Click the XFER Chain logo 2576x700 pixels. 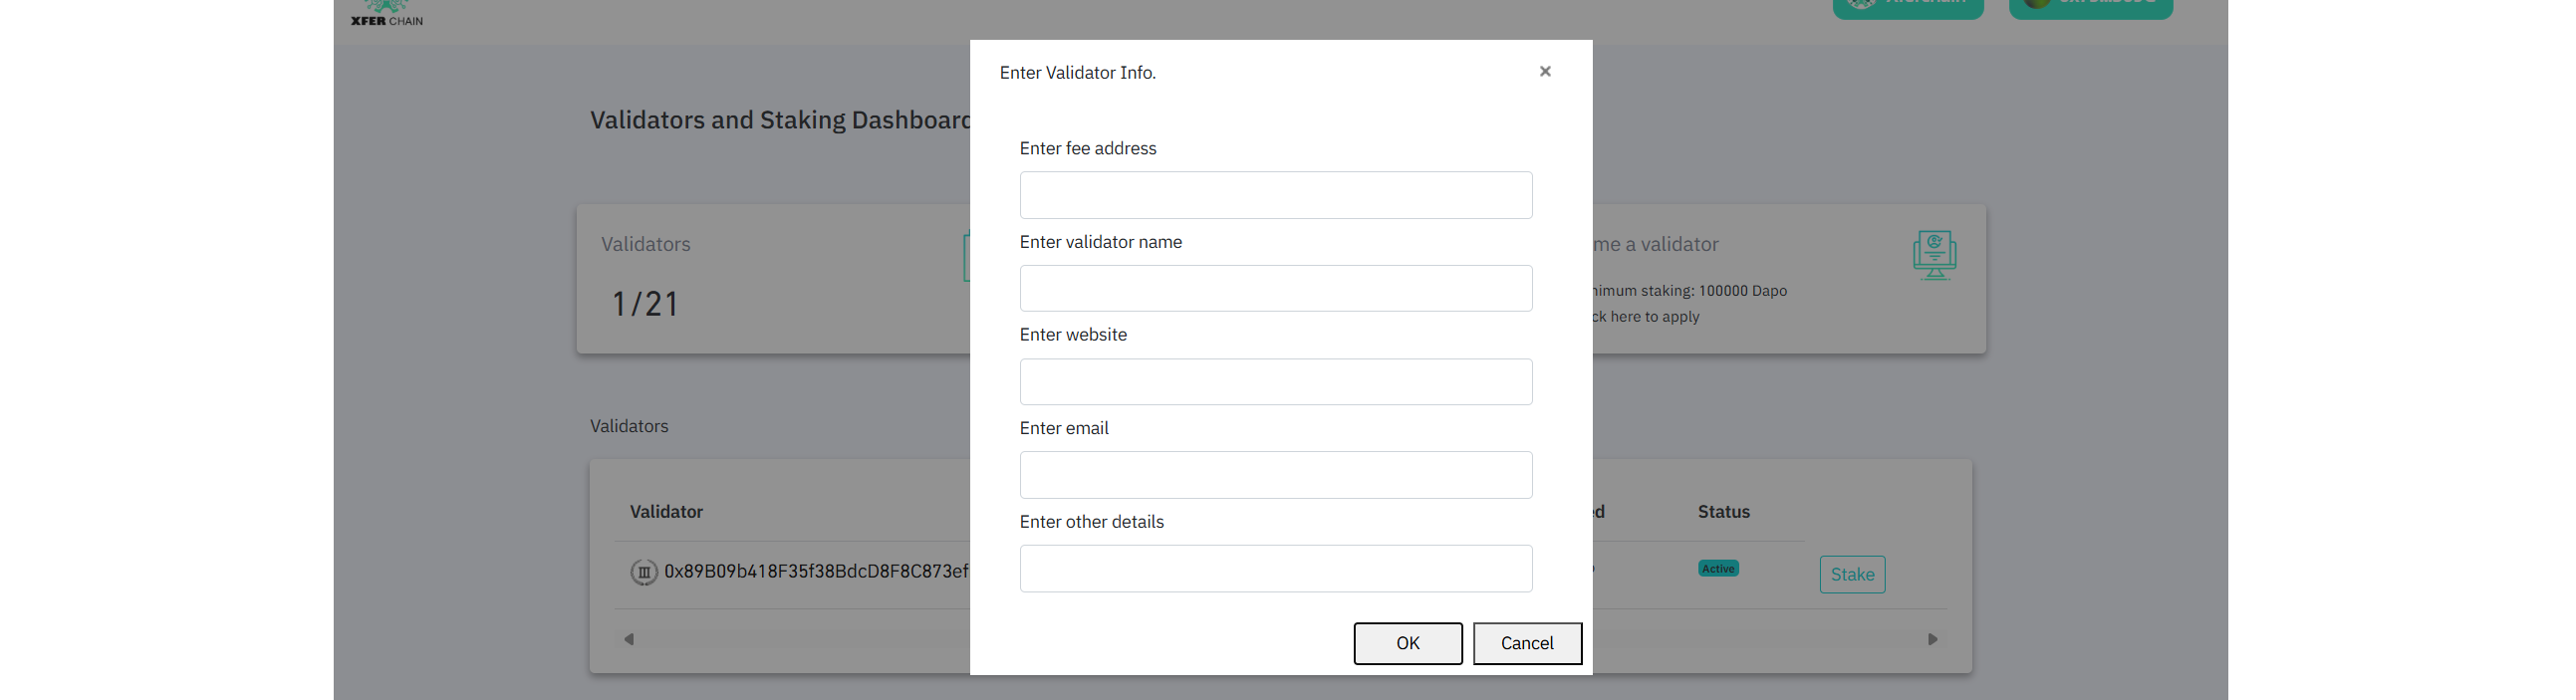click(x=387, y=13)
